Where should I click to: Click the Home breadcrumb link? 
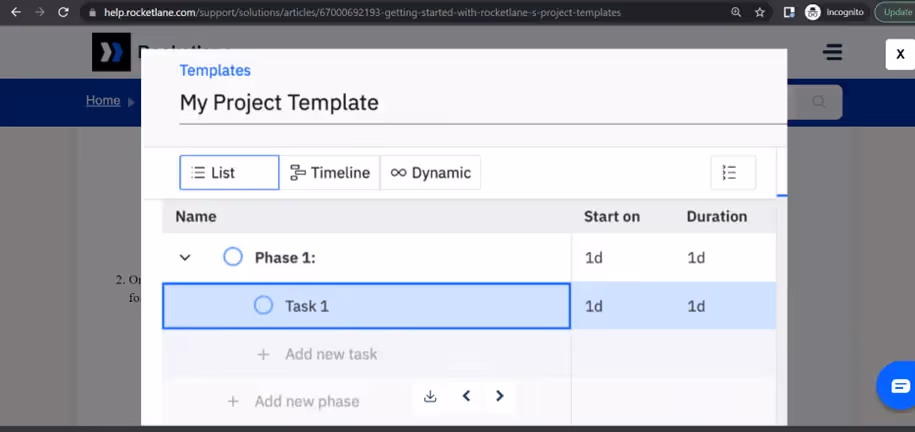[103, 100]
